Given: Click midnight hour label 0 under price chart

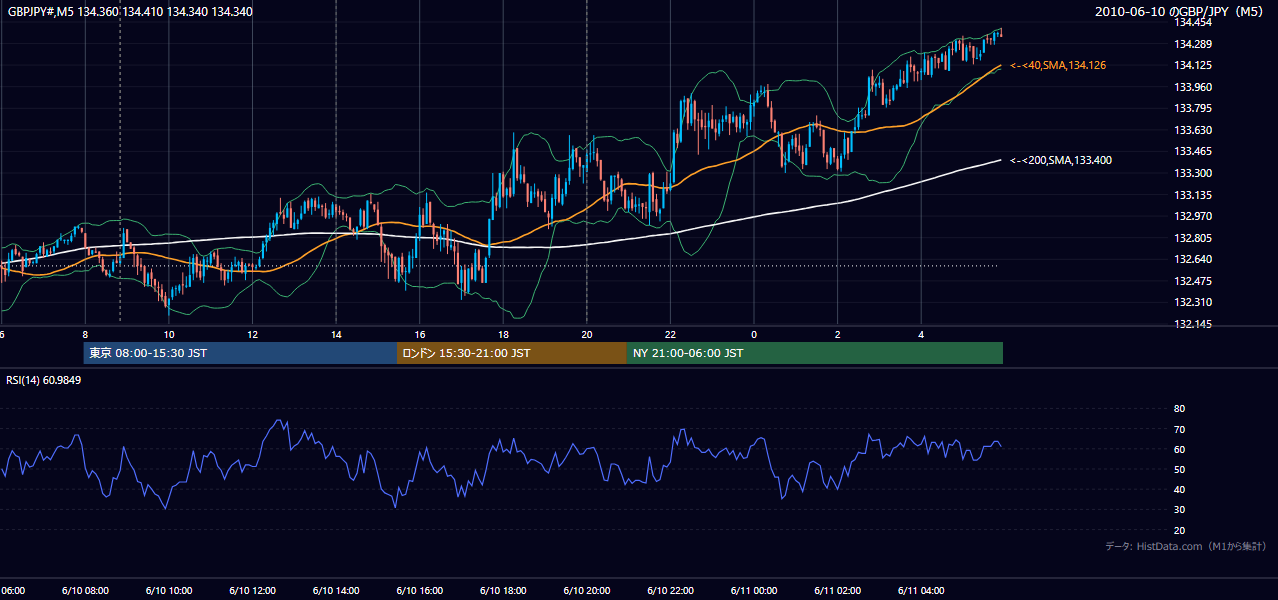Looking at the screenshot, I should point(754,335).
